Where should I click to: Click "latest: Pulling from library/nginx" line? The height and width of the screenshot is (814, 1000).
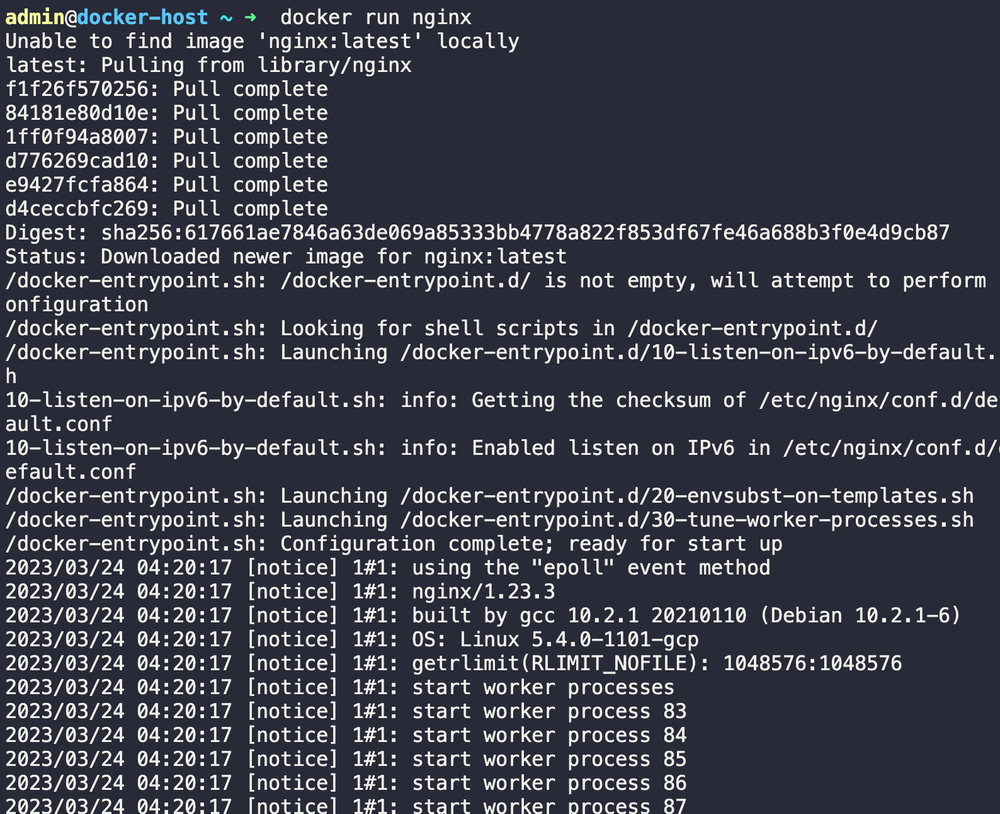208,65
